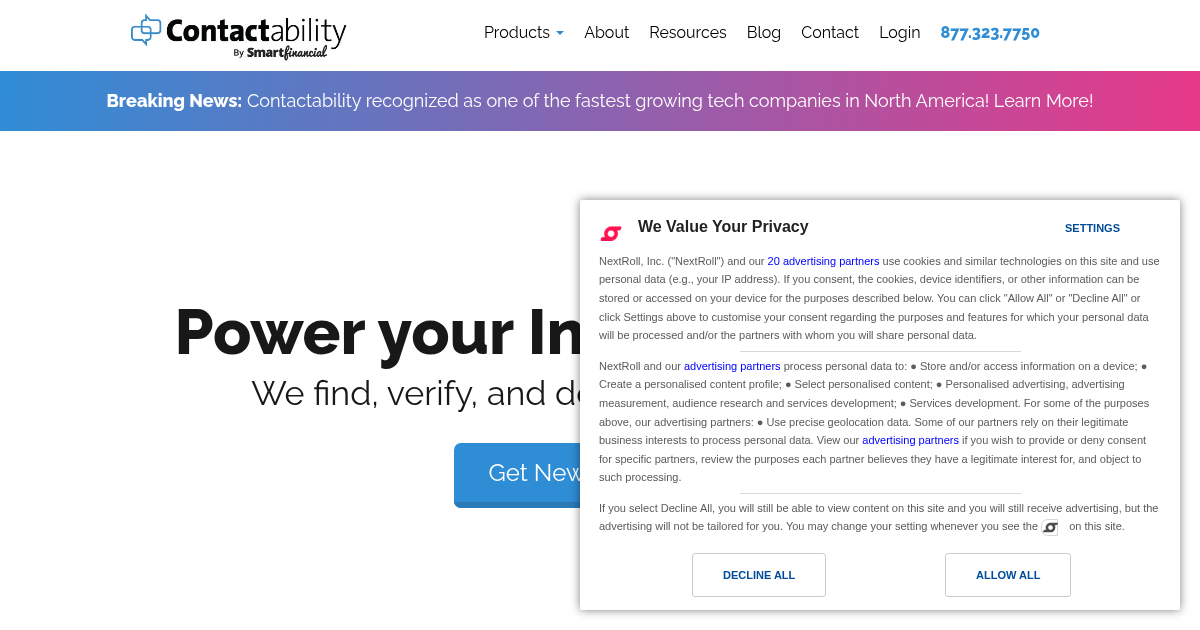Open the Resources page from navigation
The width and height of the screenshot is (1200, 630).
pos(688,33)
